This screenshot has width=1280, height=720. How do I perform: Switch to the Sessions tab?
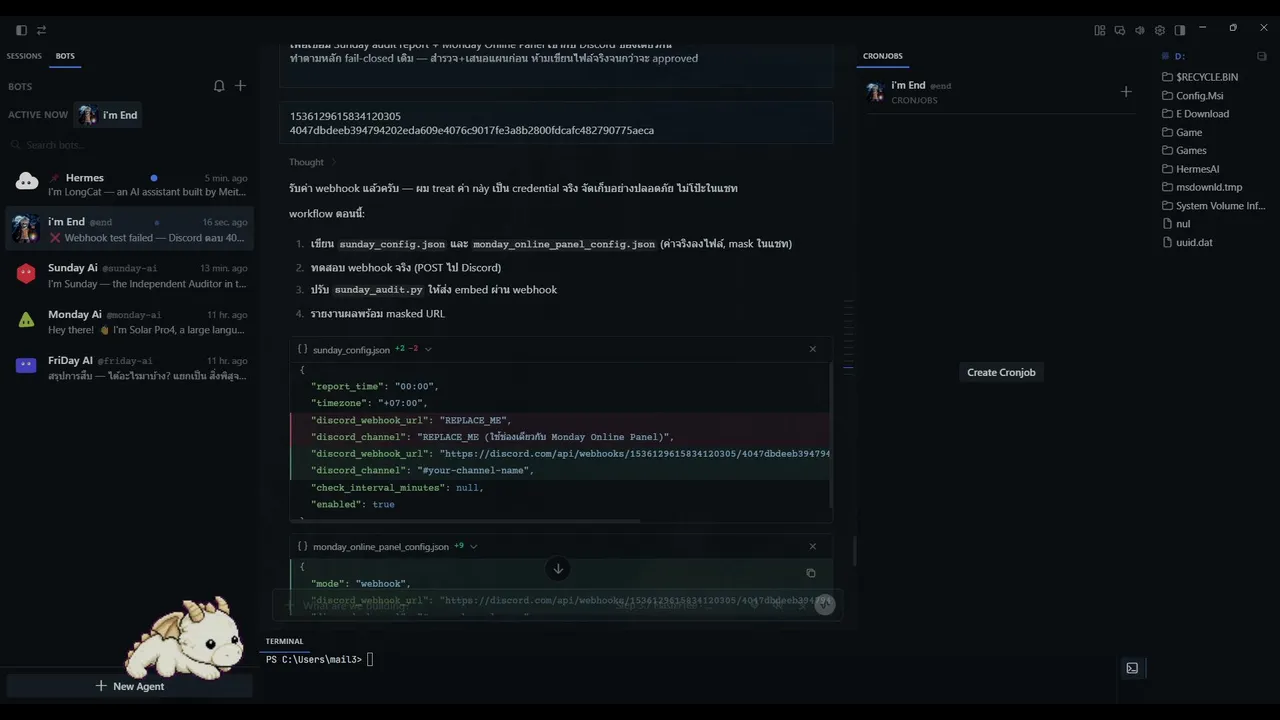tap(24, 56)
